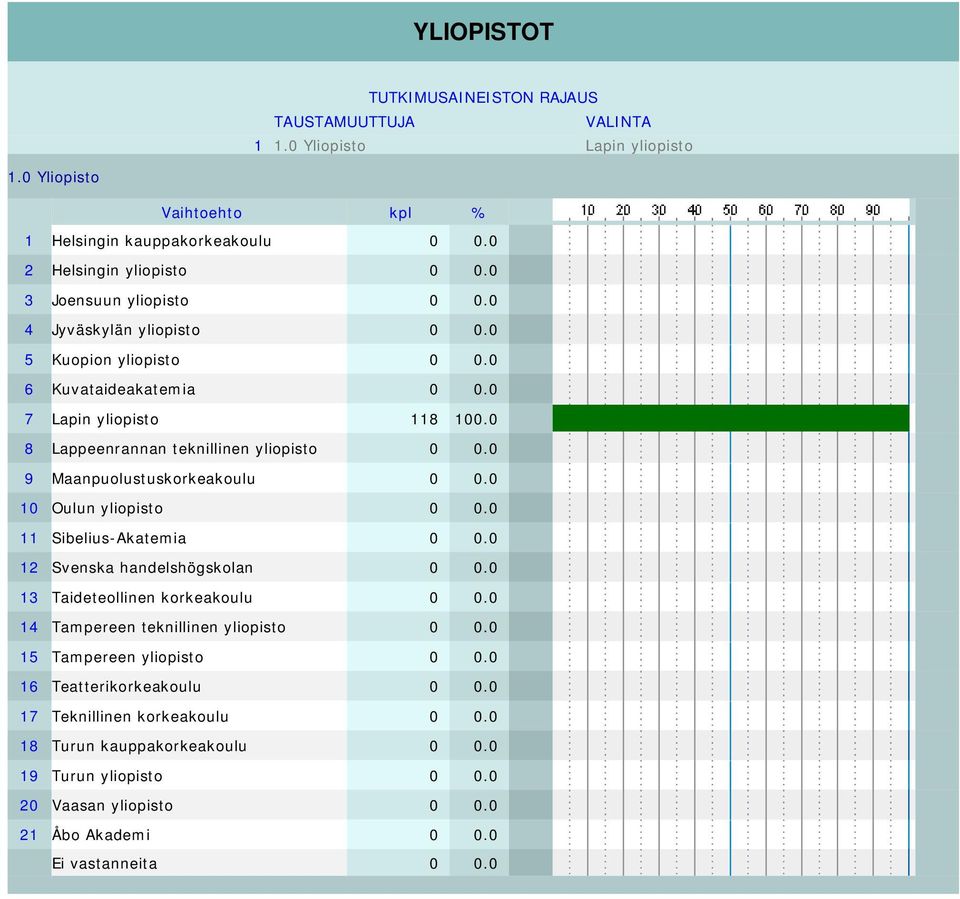Click the YLIOPISTOT page title
The height and width of the screenshot is (899, 960).
[483, 32]
